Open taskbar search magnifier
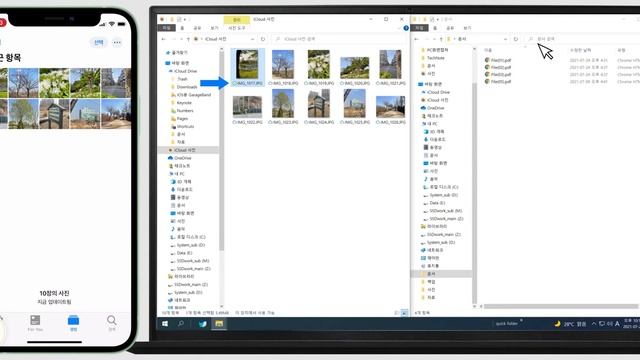Viewport: 640px width, 360px height. [181, 324]
